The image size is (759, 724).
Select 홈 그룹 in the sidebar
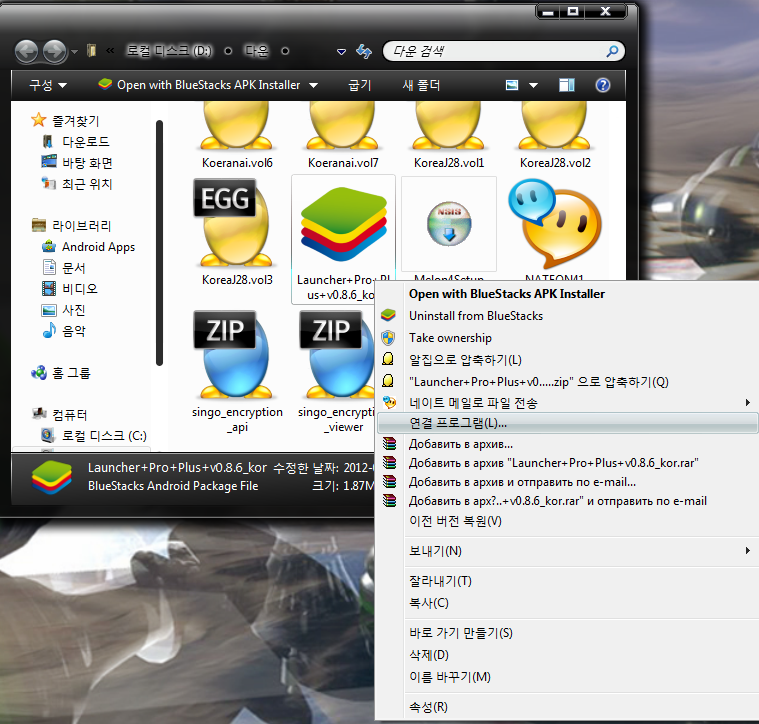(61, 373)
